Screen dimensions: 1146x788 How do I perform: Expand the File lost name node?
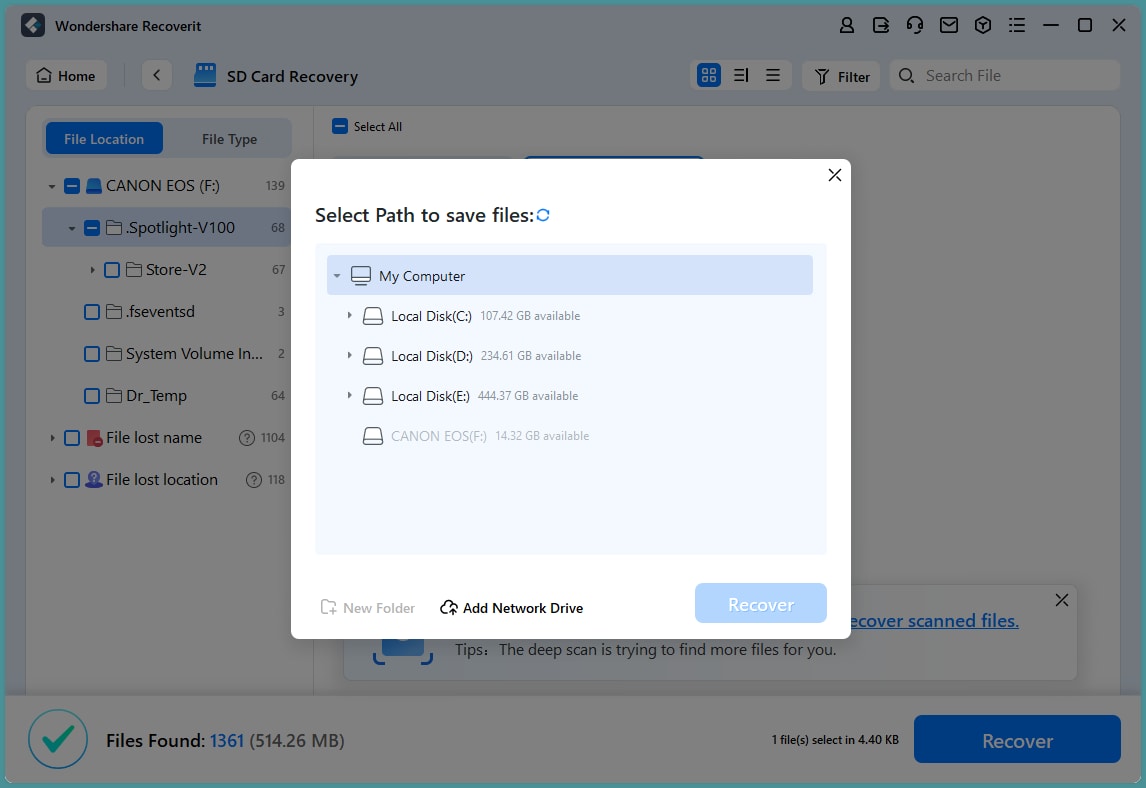tap(52, 438)
